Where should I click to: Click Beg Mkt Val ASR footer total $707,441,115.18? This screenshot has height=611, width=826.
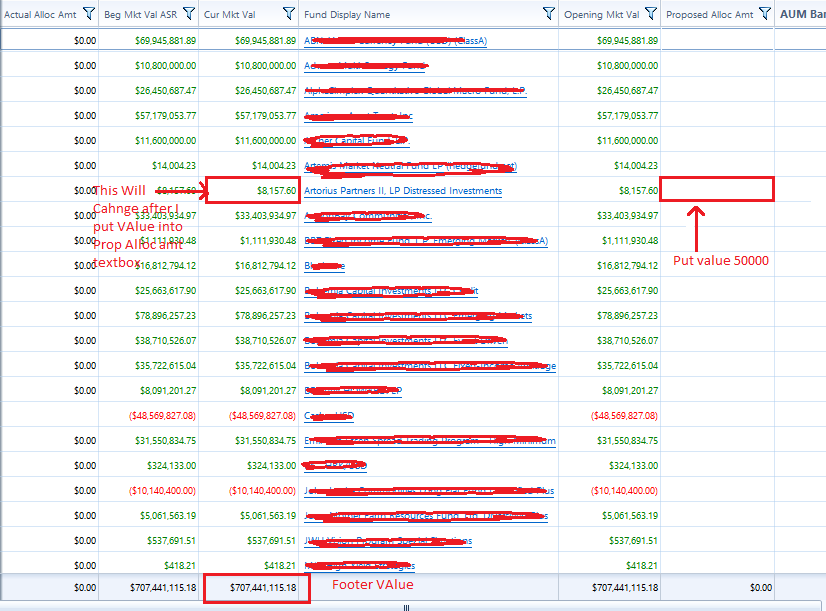(163, 588)
